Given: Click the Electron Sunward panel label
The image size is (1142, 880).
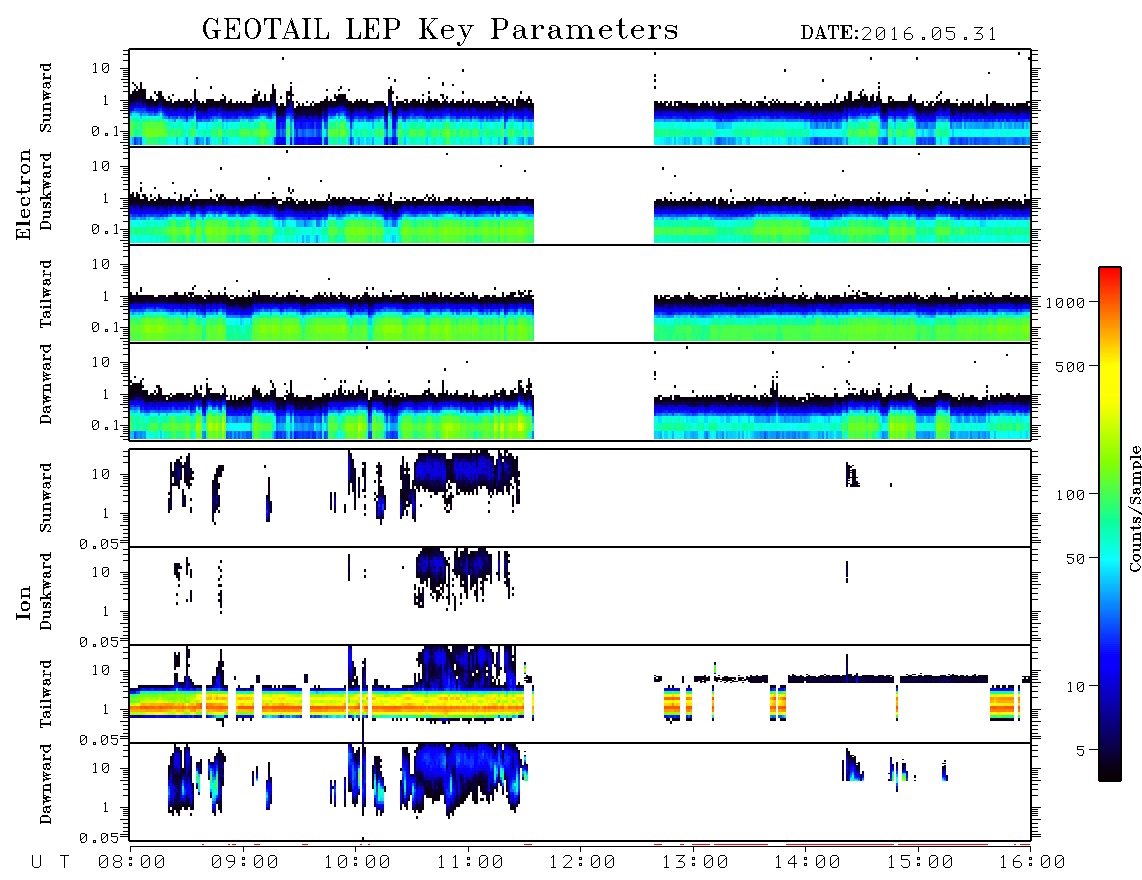Looking at the screenshot, I should point(46,98).
